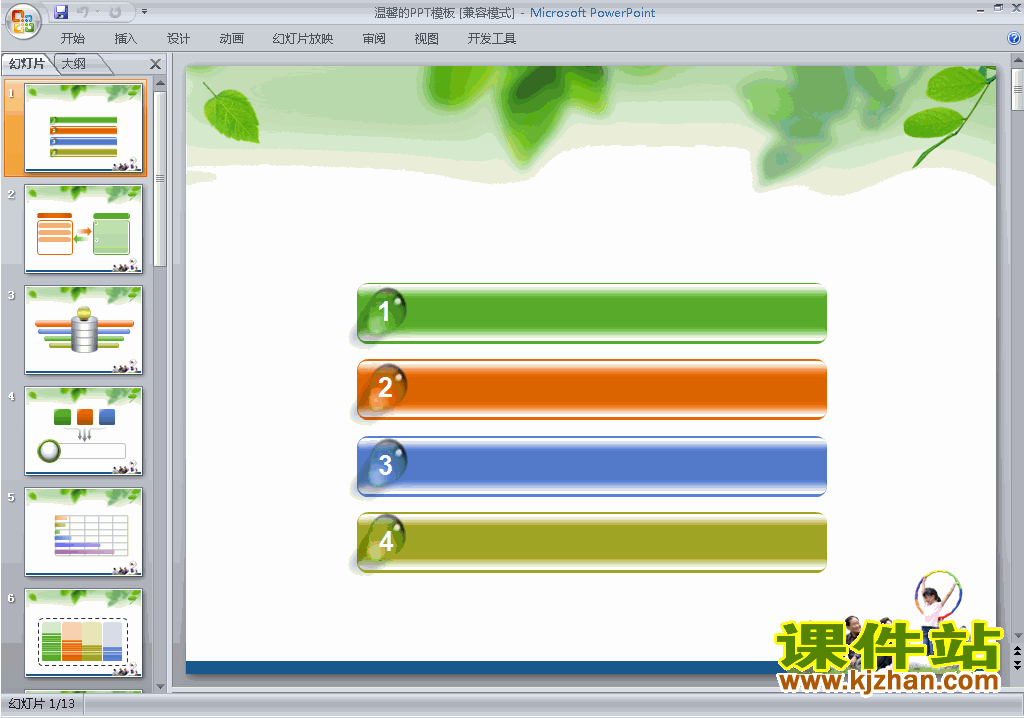Open the 插入 ribbon tab
Viewport: 1024px width, 718px height.
tap(125, 39)
